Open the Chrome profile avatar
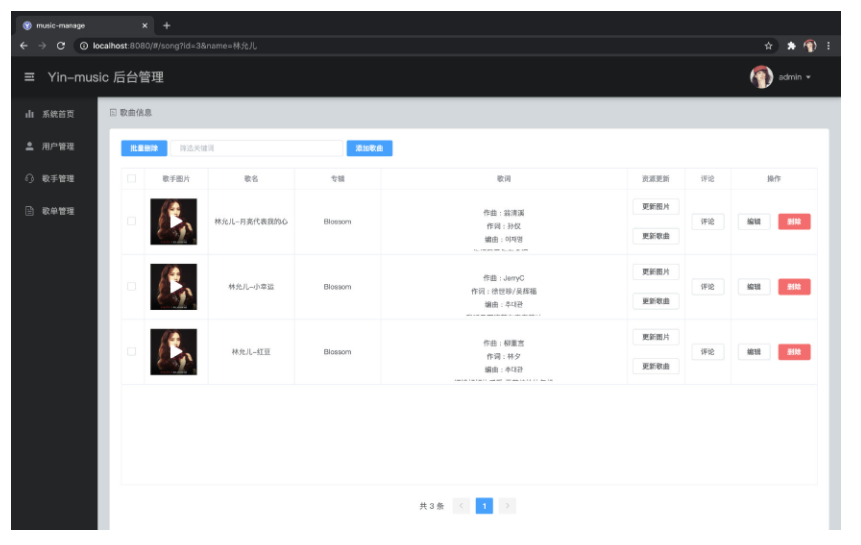Screen dimensions: 861x545 (x=810, y=46)
